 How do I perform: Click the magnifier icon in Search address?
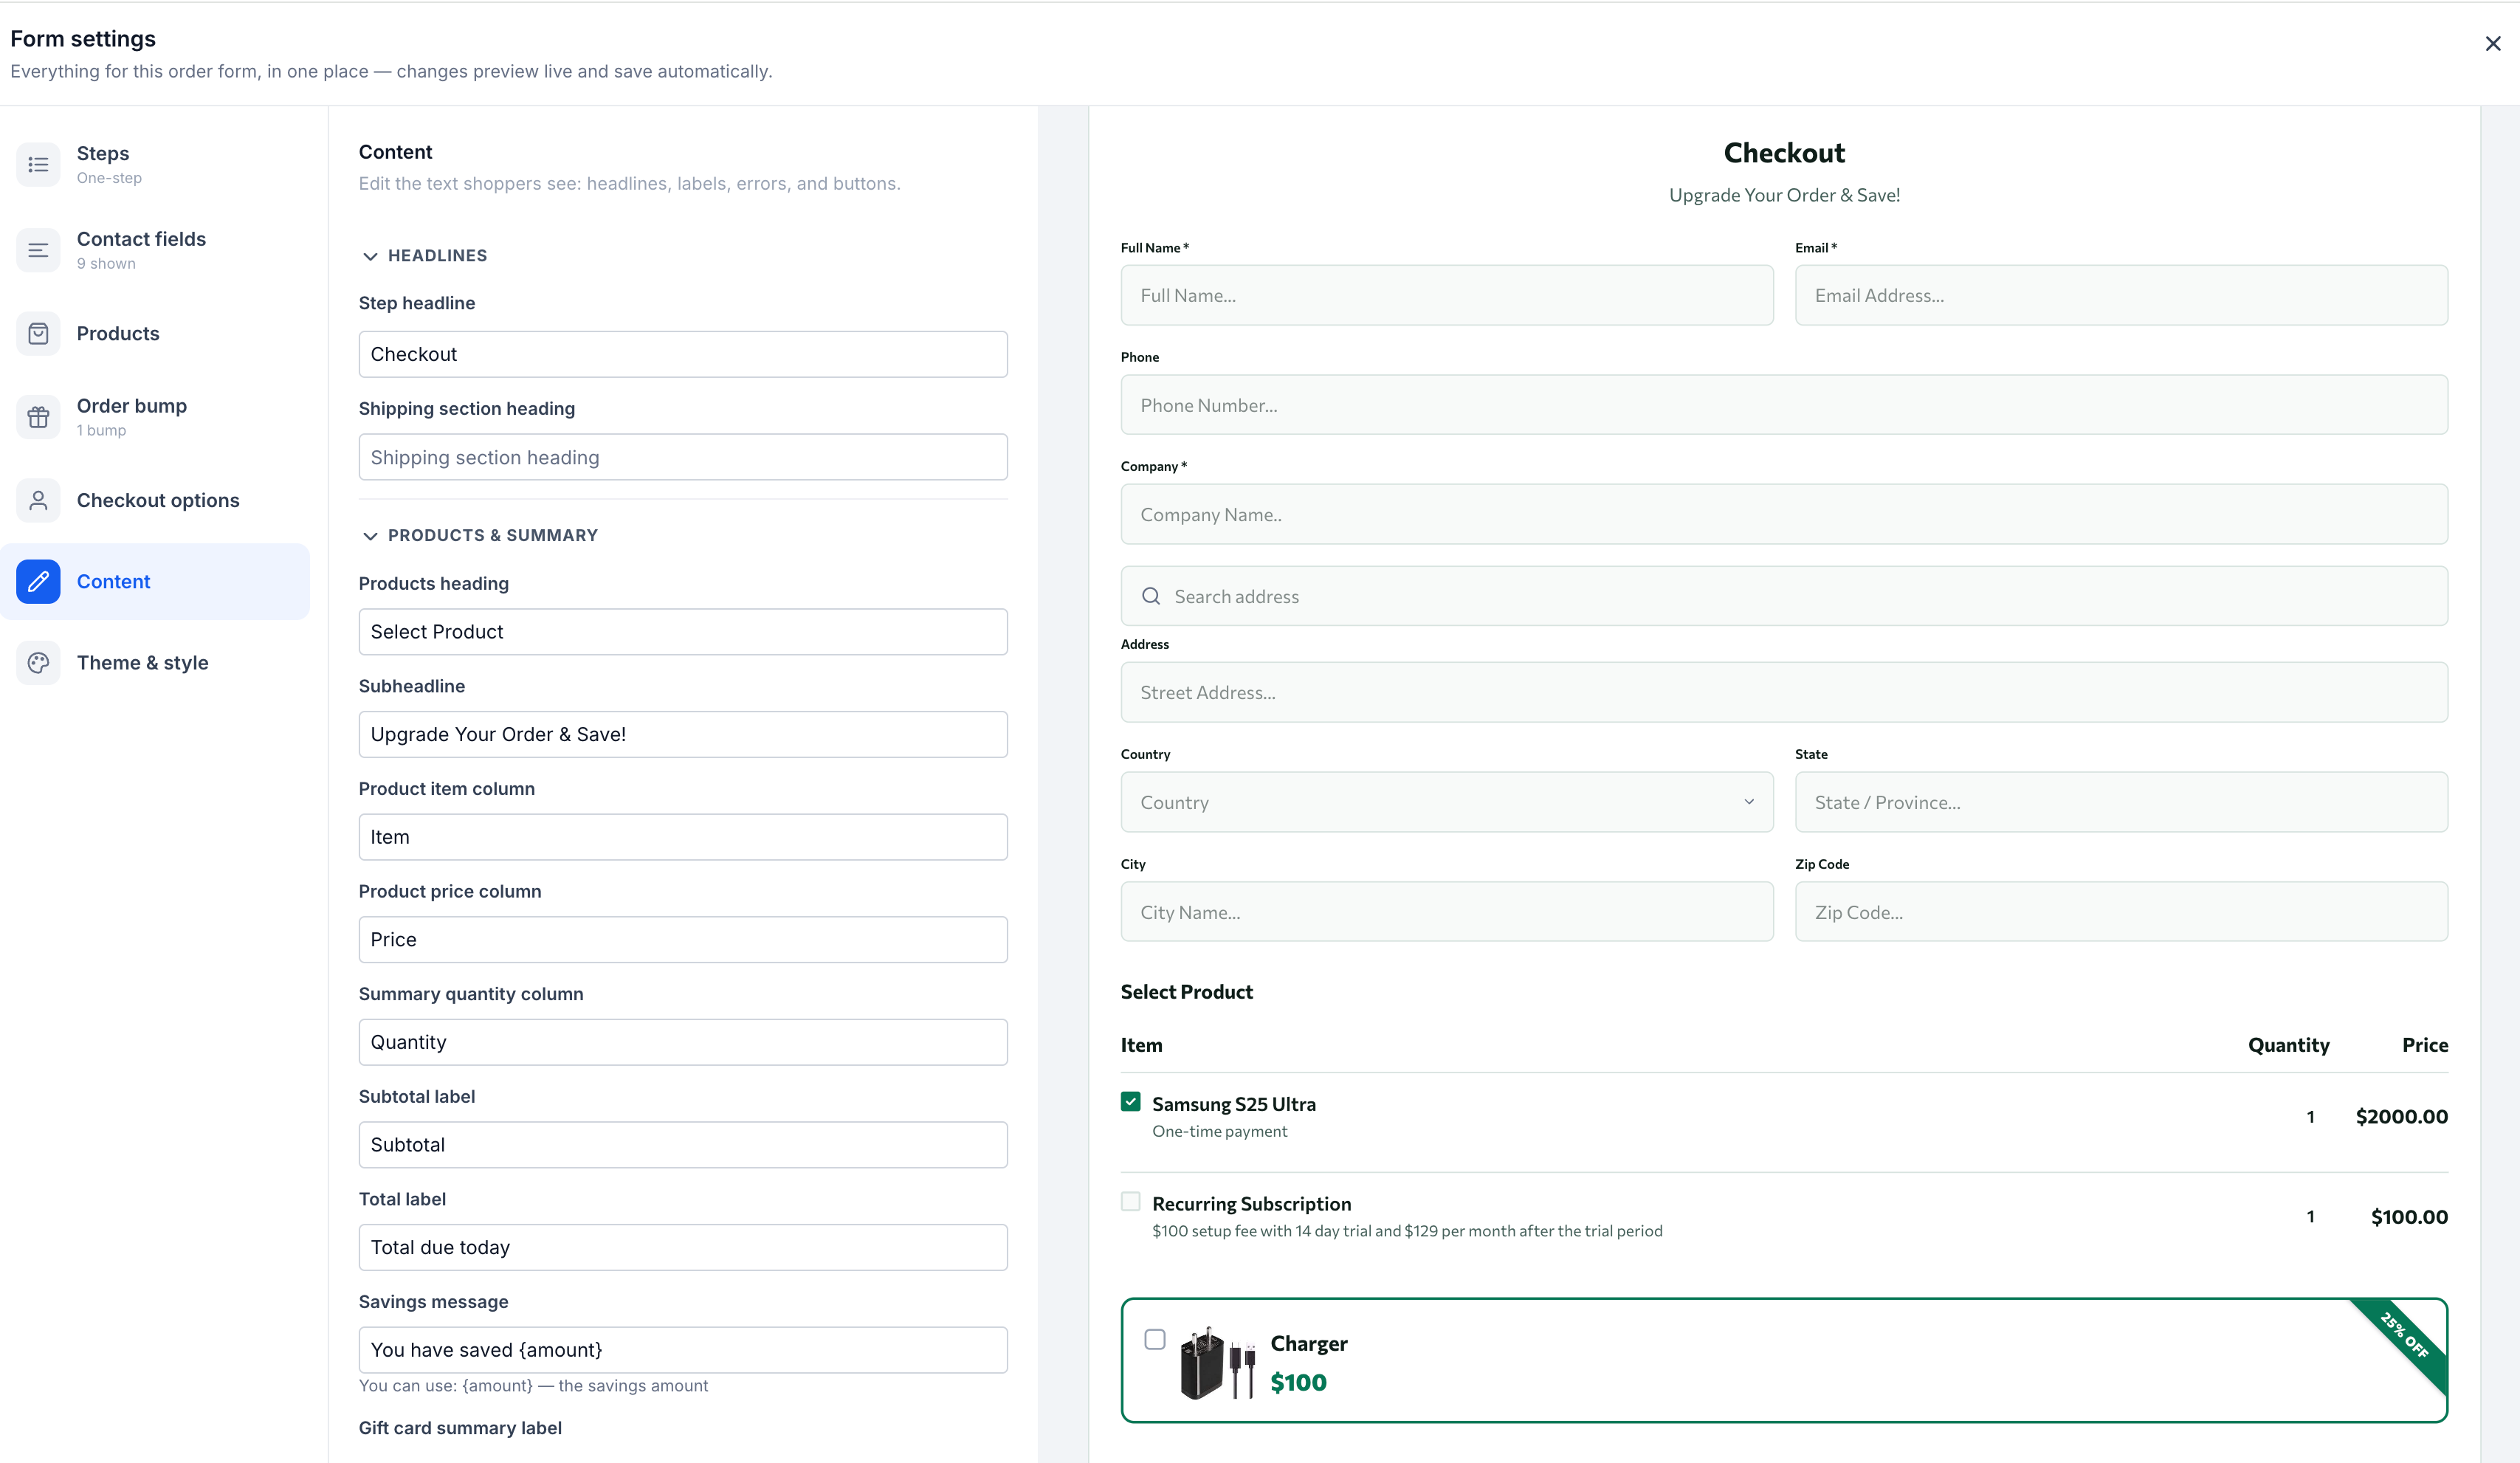1151,596
